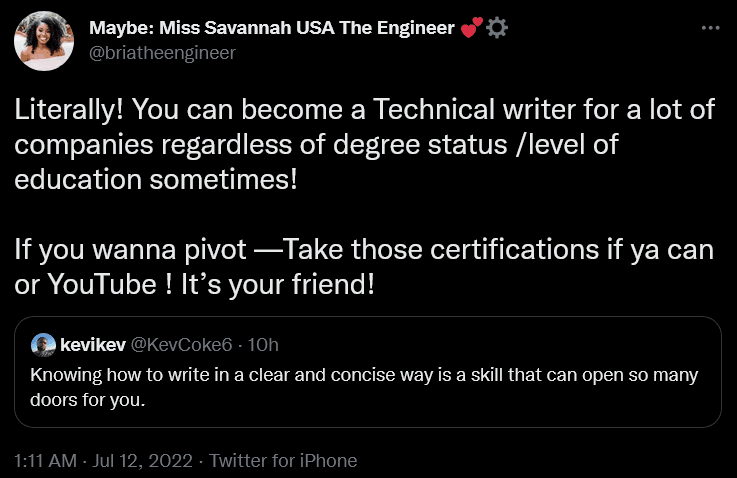Click the 10h timestamp on the quoted tweet
This screenshot has width=737, height=478.
(x=262, y=345)
